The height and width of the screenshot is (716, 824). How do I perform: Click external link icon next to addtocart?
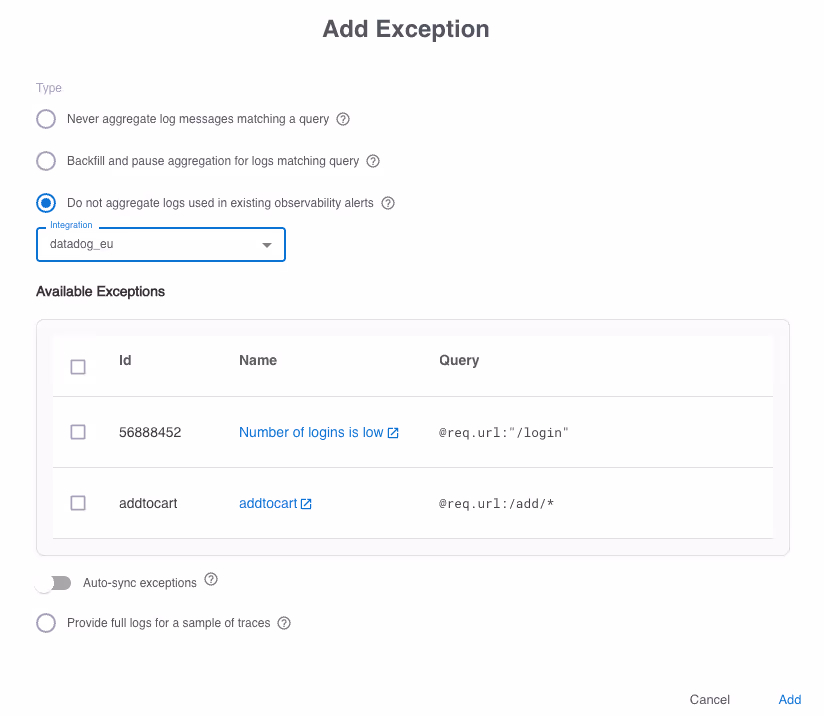pos(306,504)
